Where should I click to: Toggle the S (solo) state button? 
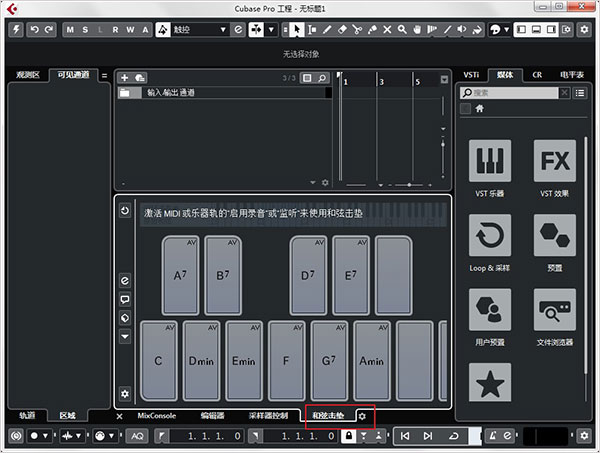point(85,30)
